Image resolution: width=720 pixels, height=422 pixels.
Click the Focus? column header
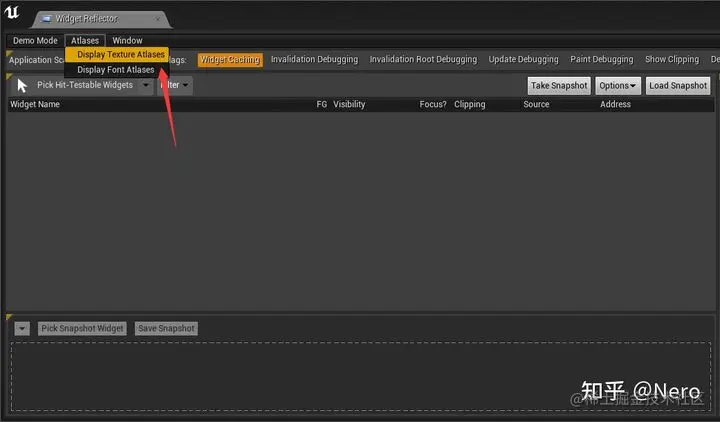click(x=433, y=104)
